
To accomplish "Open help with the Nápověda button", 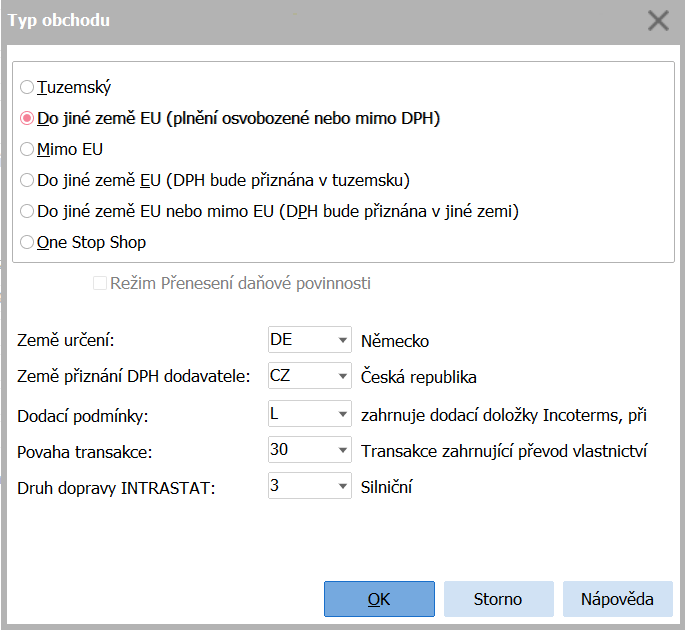I will coord(617,599).
